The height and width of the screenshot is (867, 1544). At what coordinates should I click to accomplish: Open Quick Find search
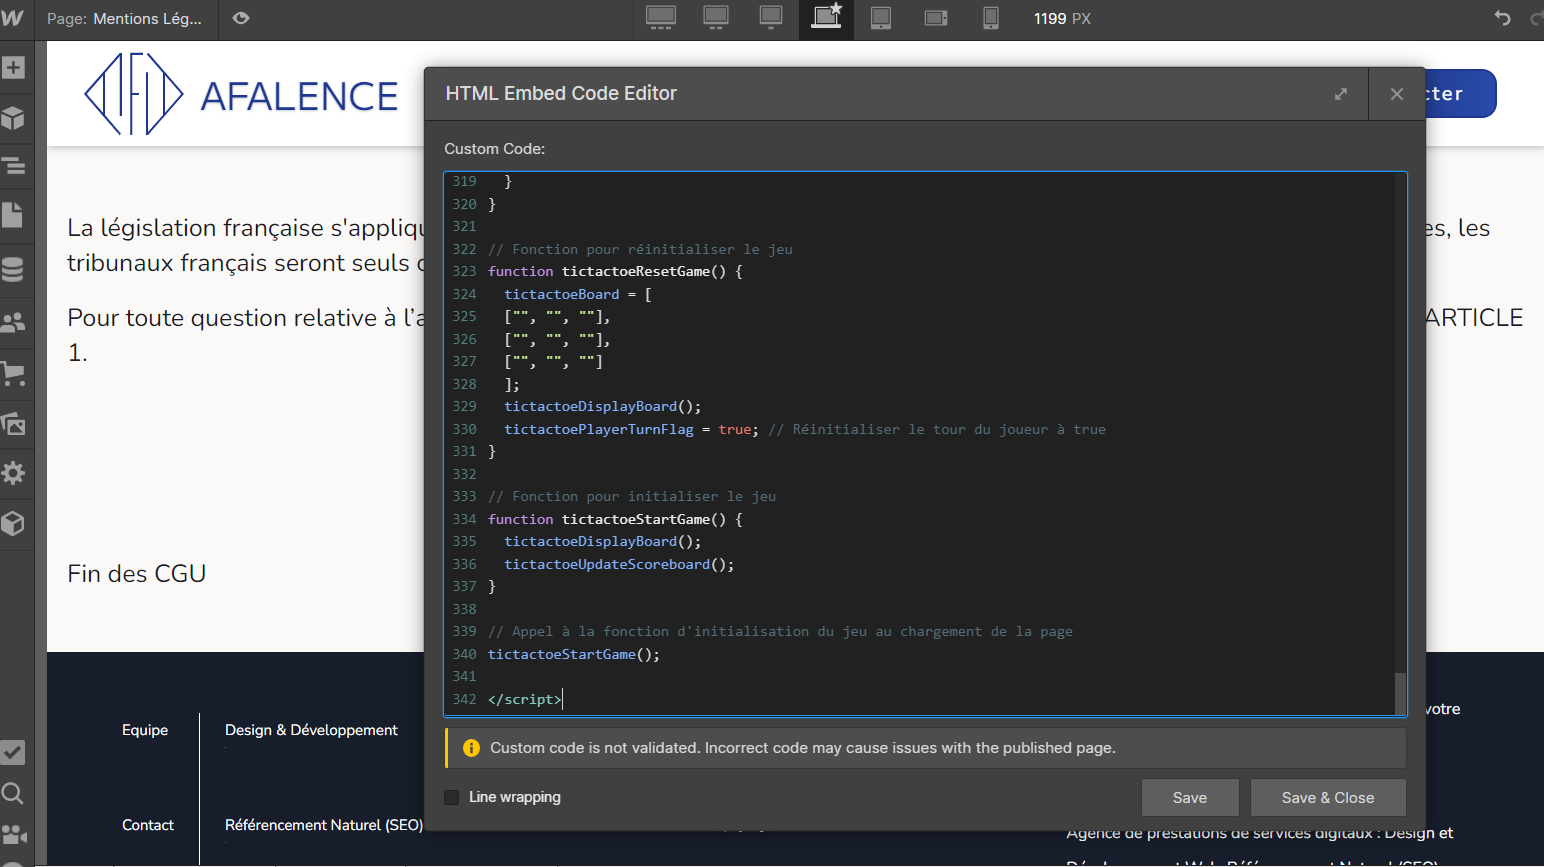click(13, 794)
